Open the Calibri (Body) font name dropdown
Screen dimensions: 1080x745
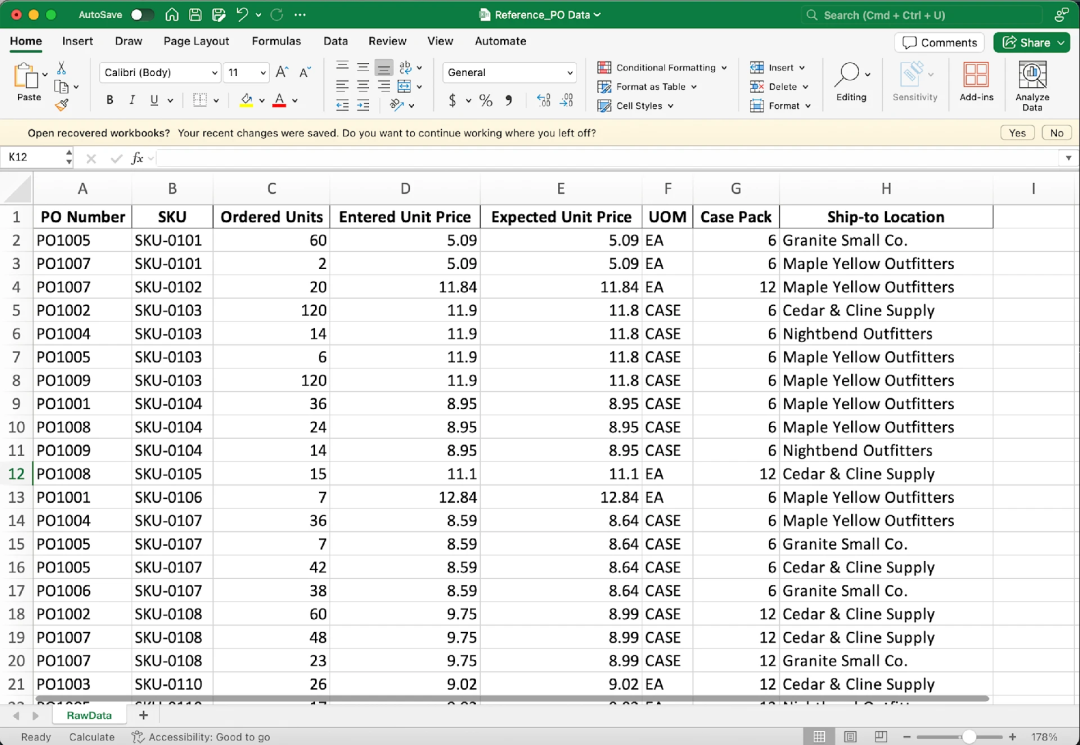pyautogui.click(x=160, y=73)
